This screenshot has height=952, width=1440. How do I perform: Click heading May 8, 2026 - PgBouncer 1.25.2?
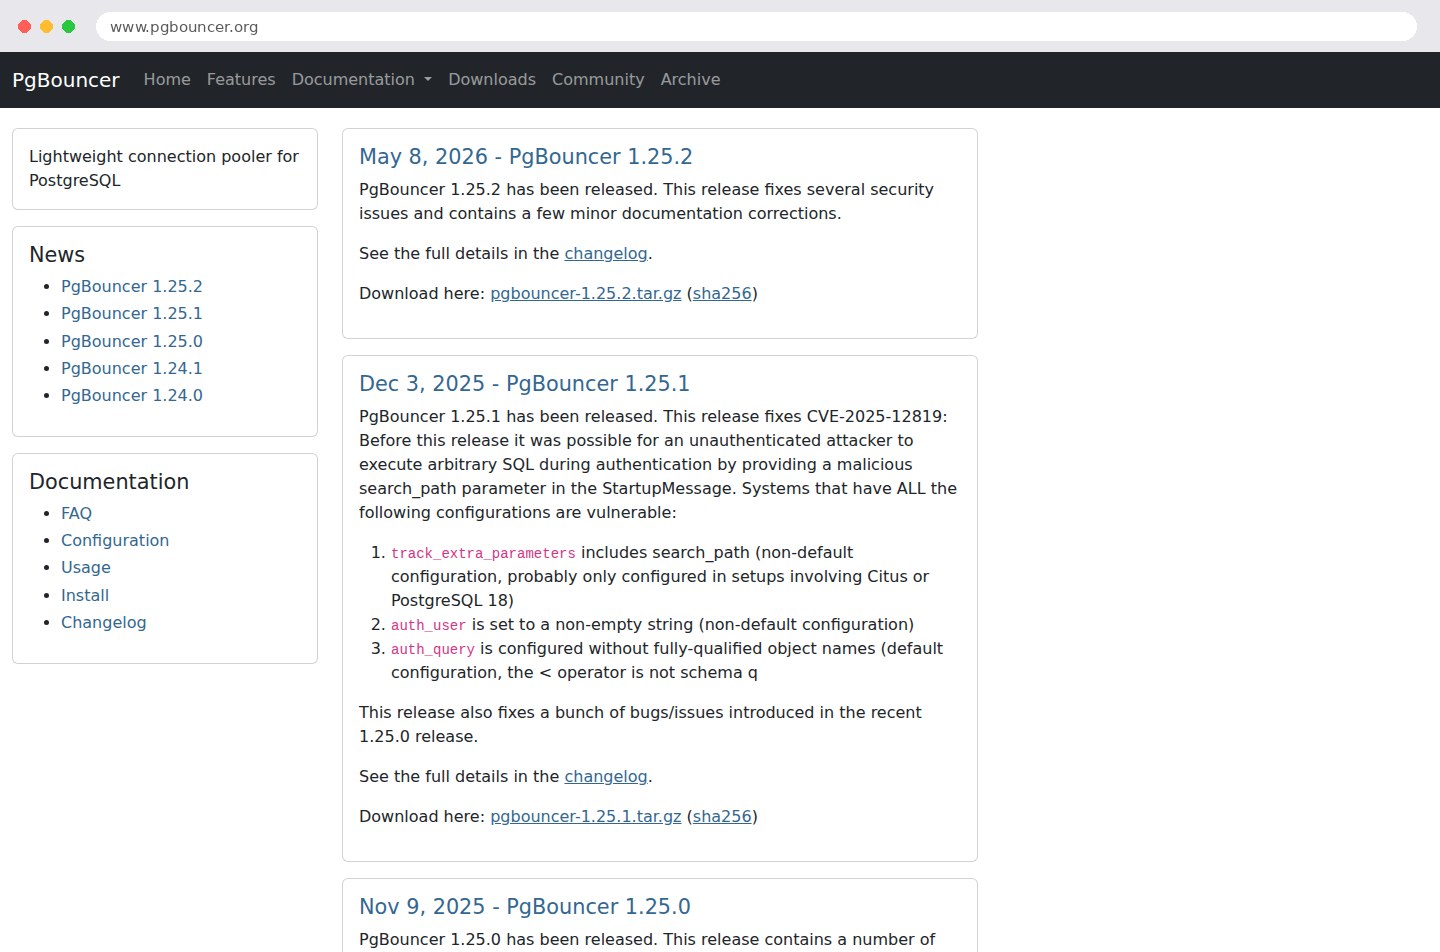click(x=526, y=157)
